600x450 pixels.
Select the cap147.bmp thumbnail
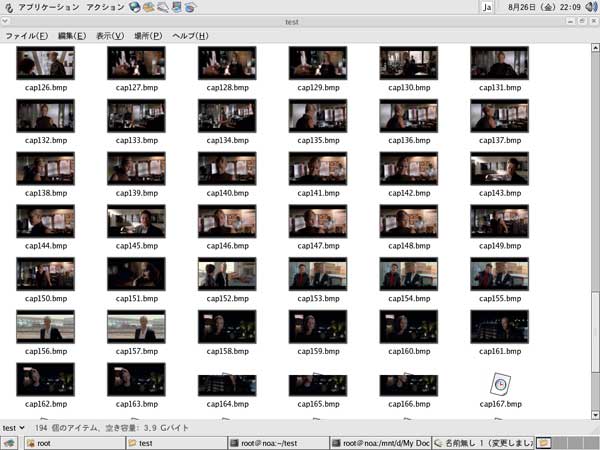(x=318, y=221)
